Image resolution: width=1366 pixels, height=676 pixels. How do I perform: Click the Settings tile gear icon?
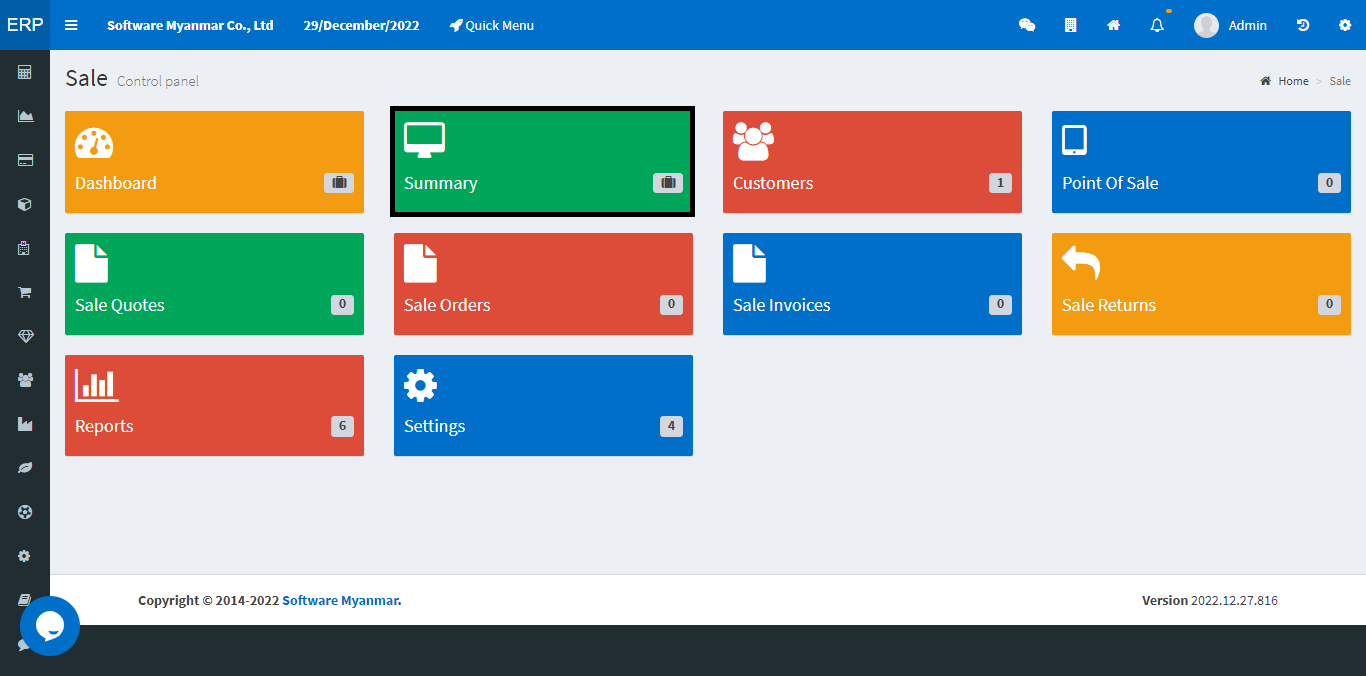(x=420, y=385)
